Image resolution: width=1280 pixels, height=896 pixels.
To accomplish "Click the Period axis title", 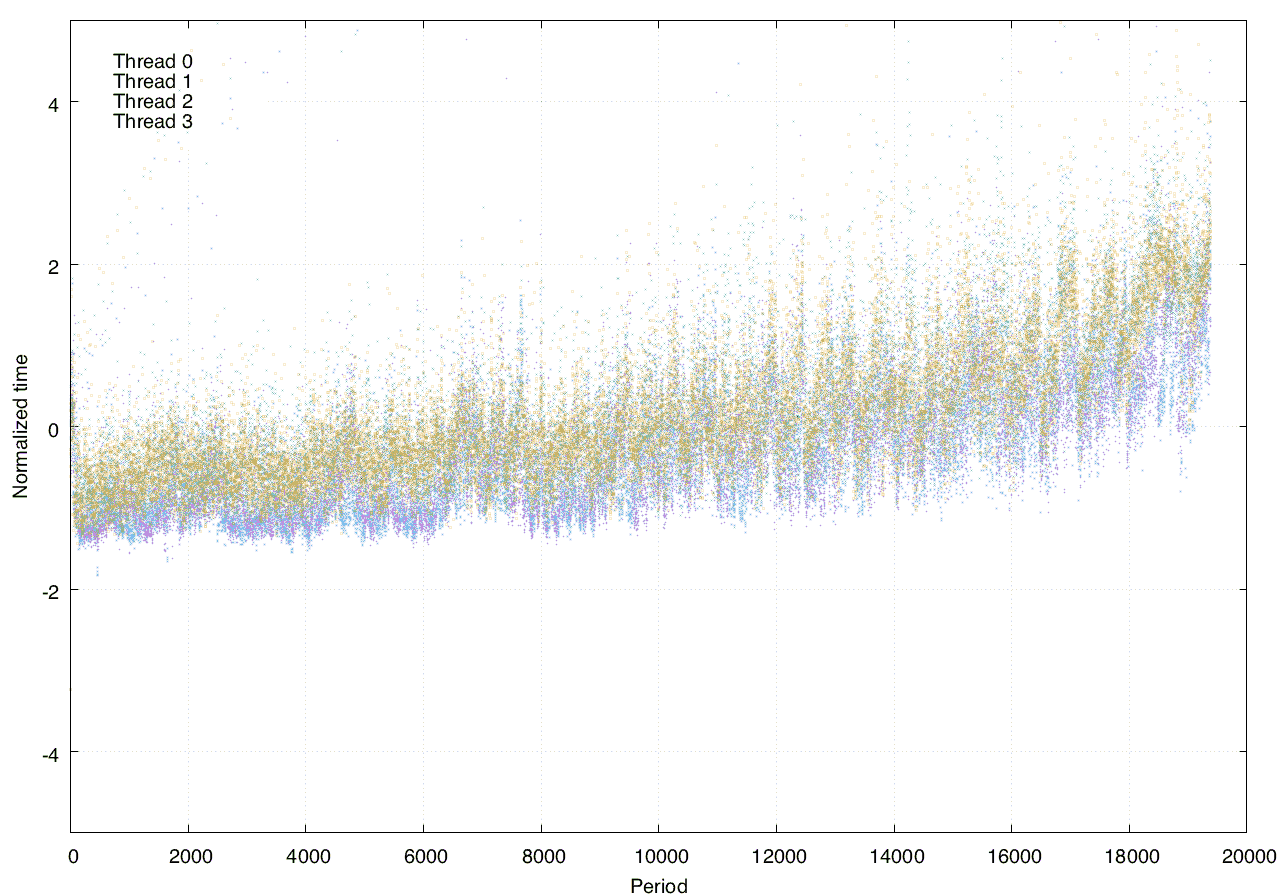I will coord(659,886).
